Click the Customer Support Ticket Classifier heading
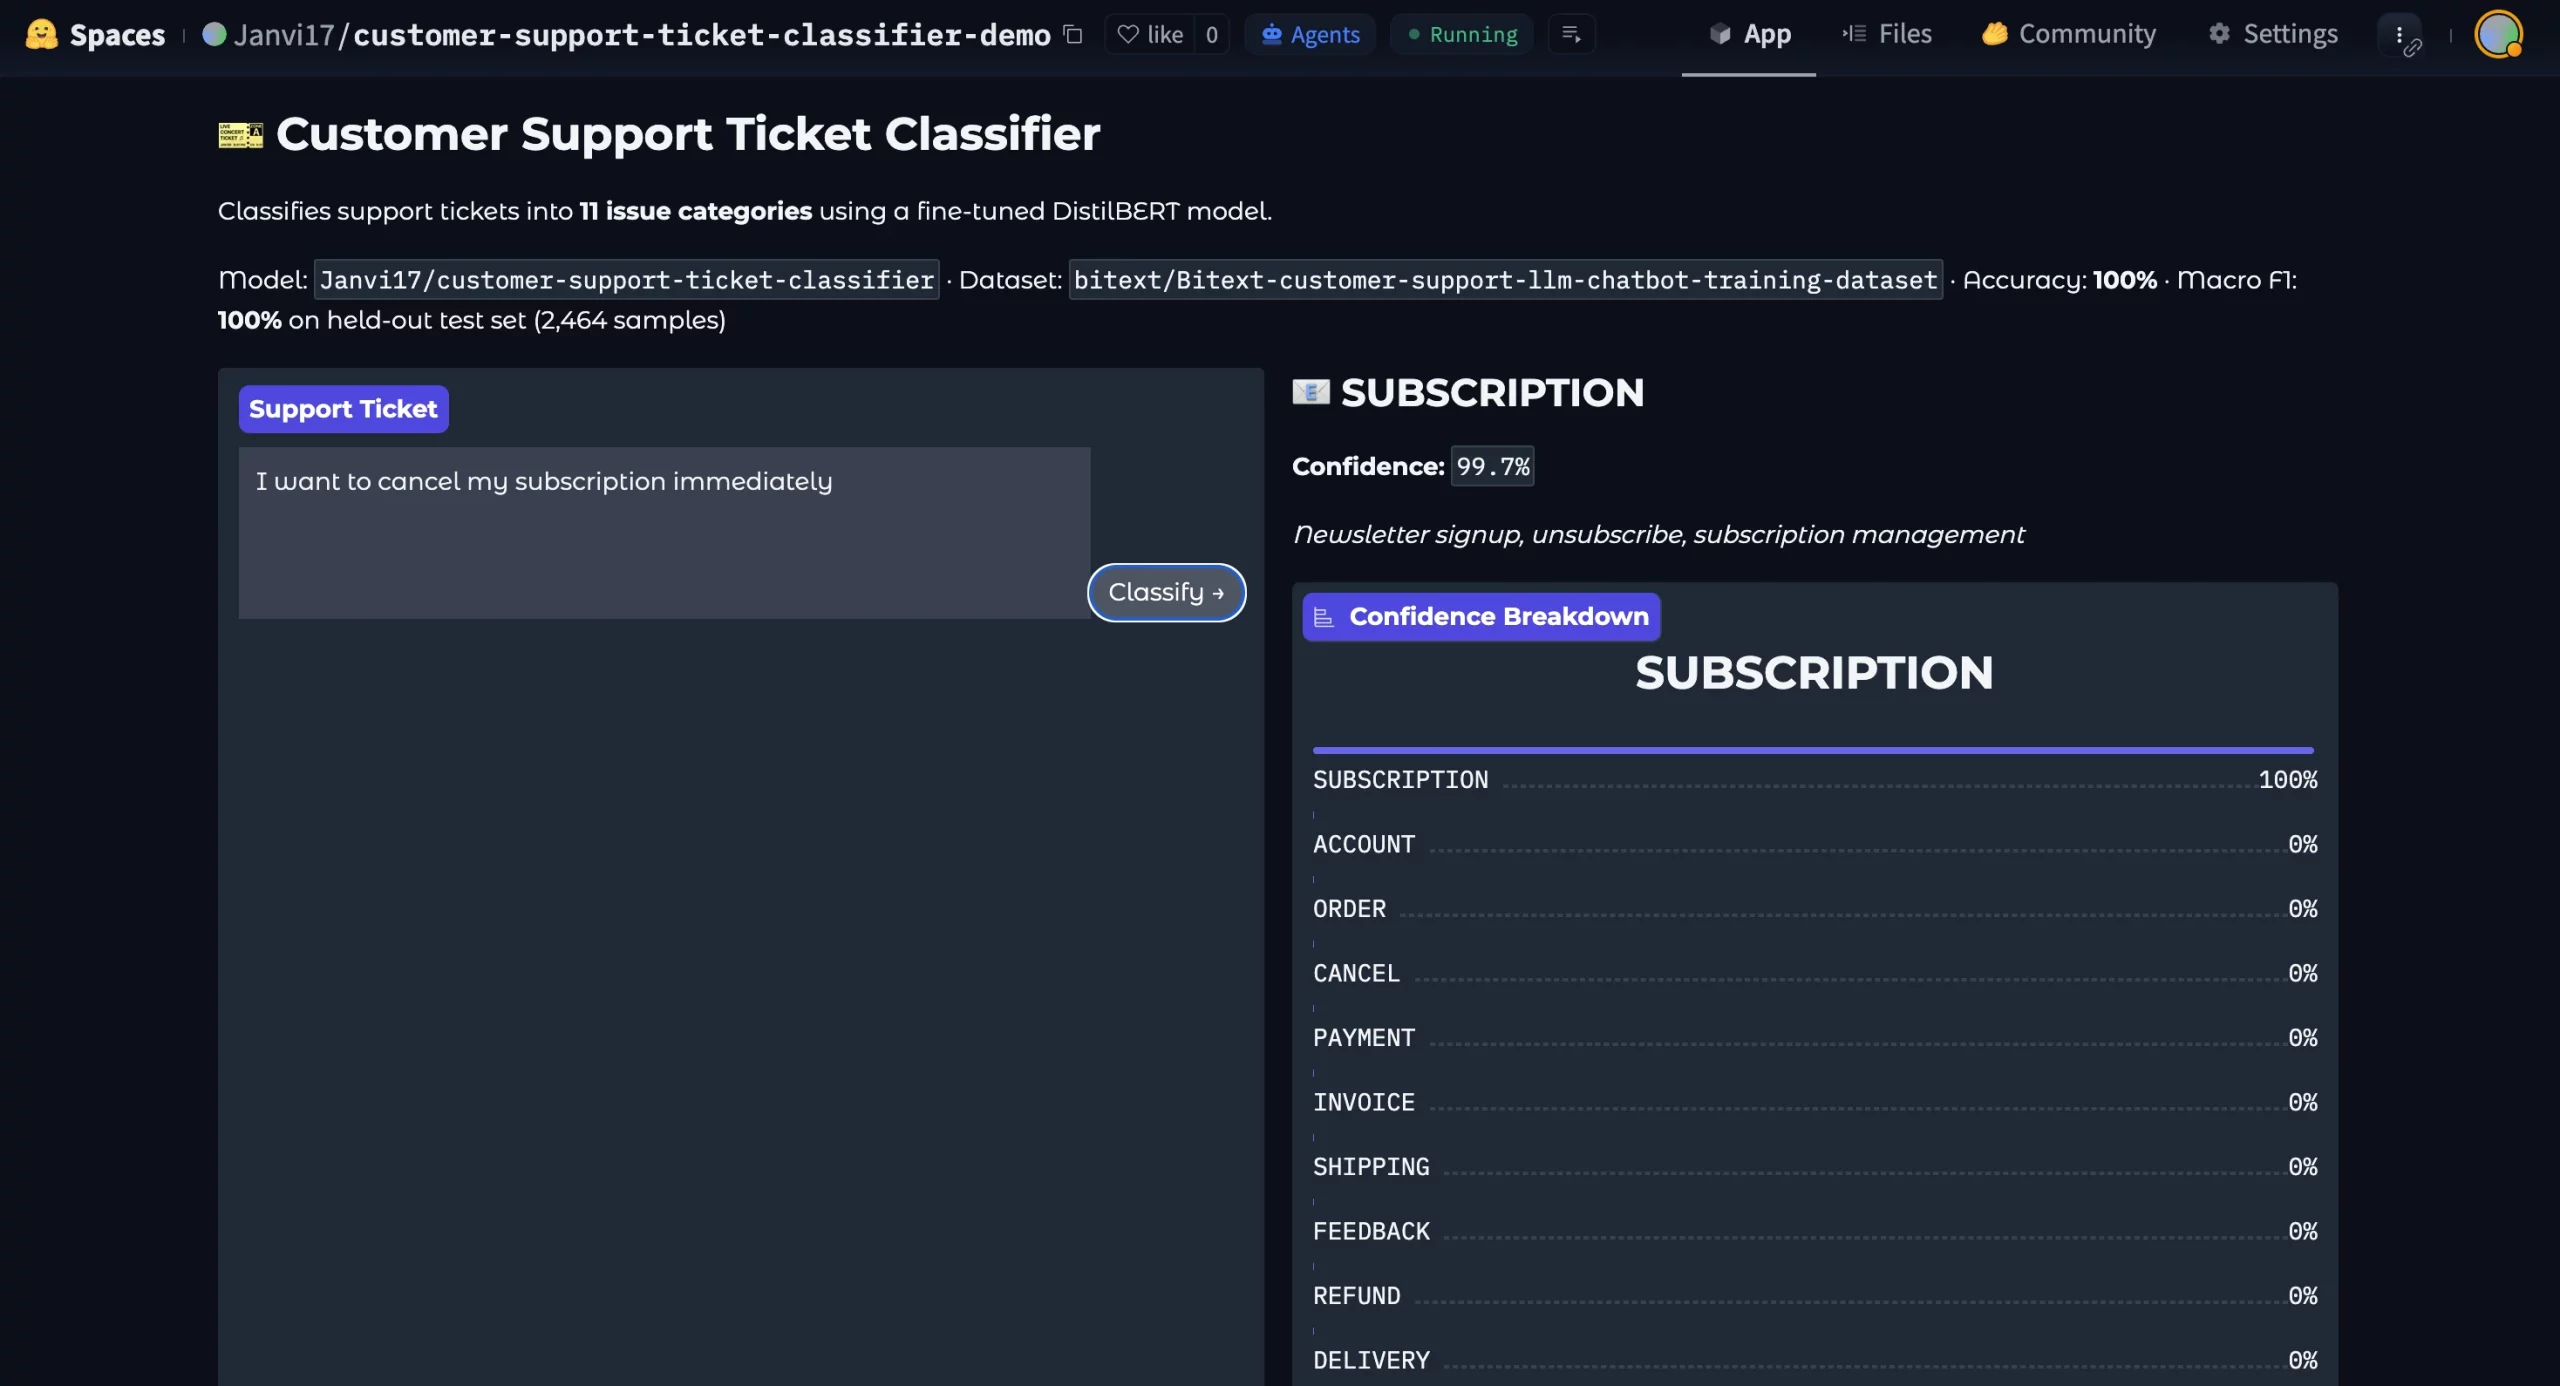The image size is (2560, 1386). pyautogui.click(x=688, y=134)
